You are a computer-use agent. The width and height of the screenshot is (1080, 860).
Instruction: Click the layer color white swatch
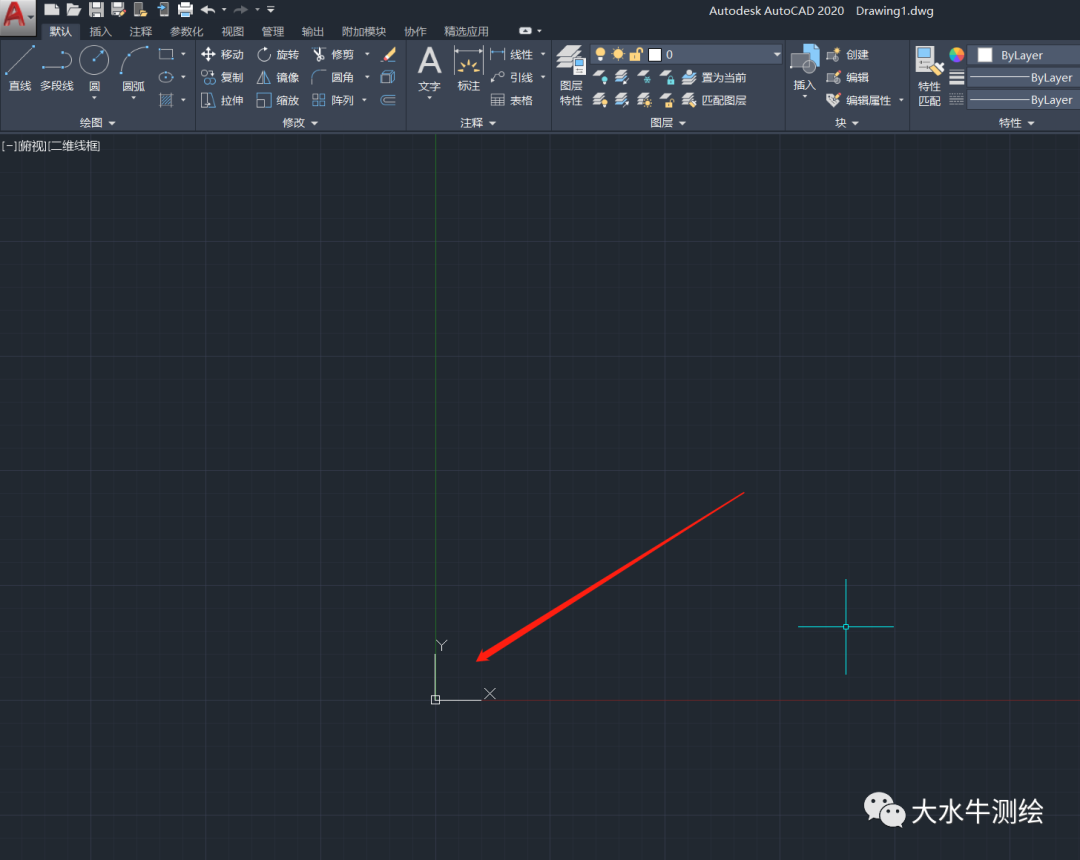pyautogui.click(x=655, y=55)
